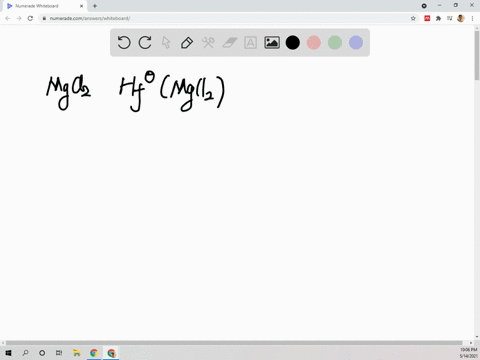Choose the pink pen color

coord(314,43)
